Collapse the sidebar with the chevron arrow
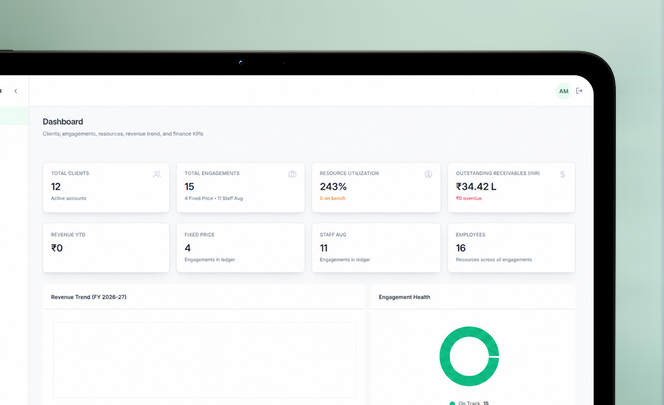 coord(16,91)
